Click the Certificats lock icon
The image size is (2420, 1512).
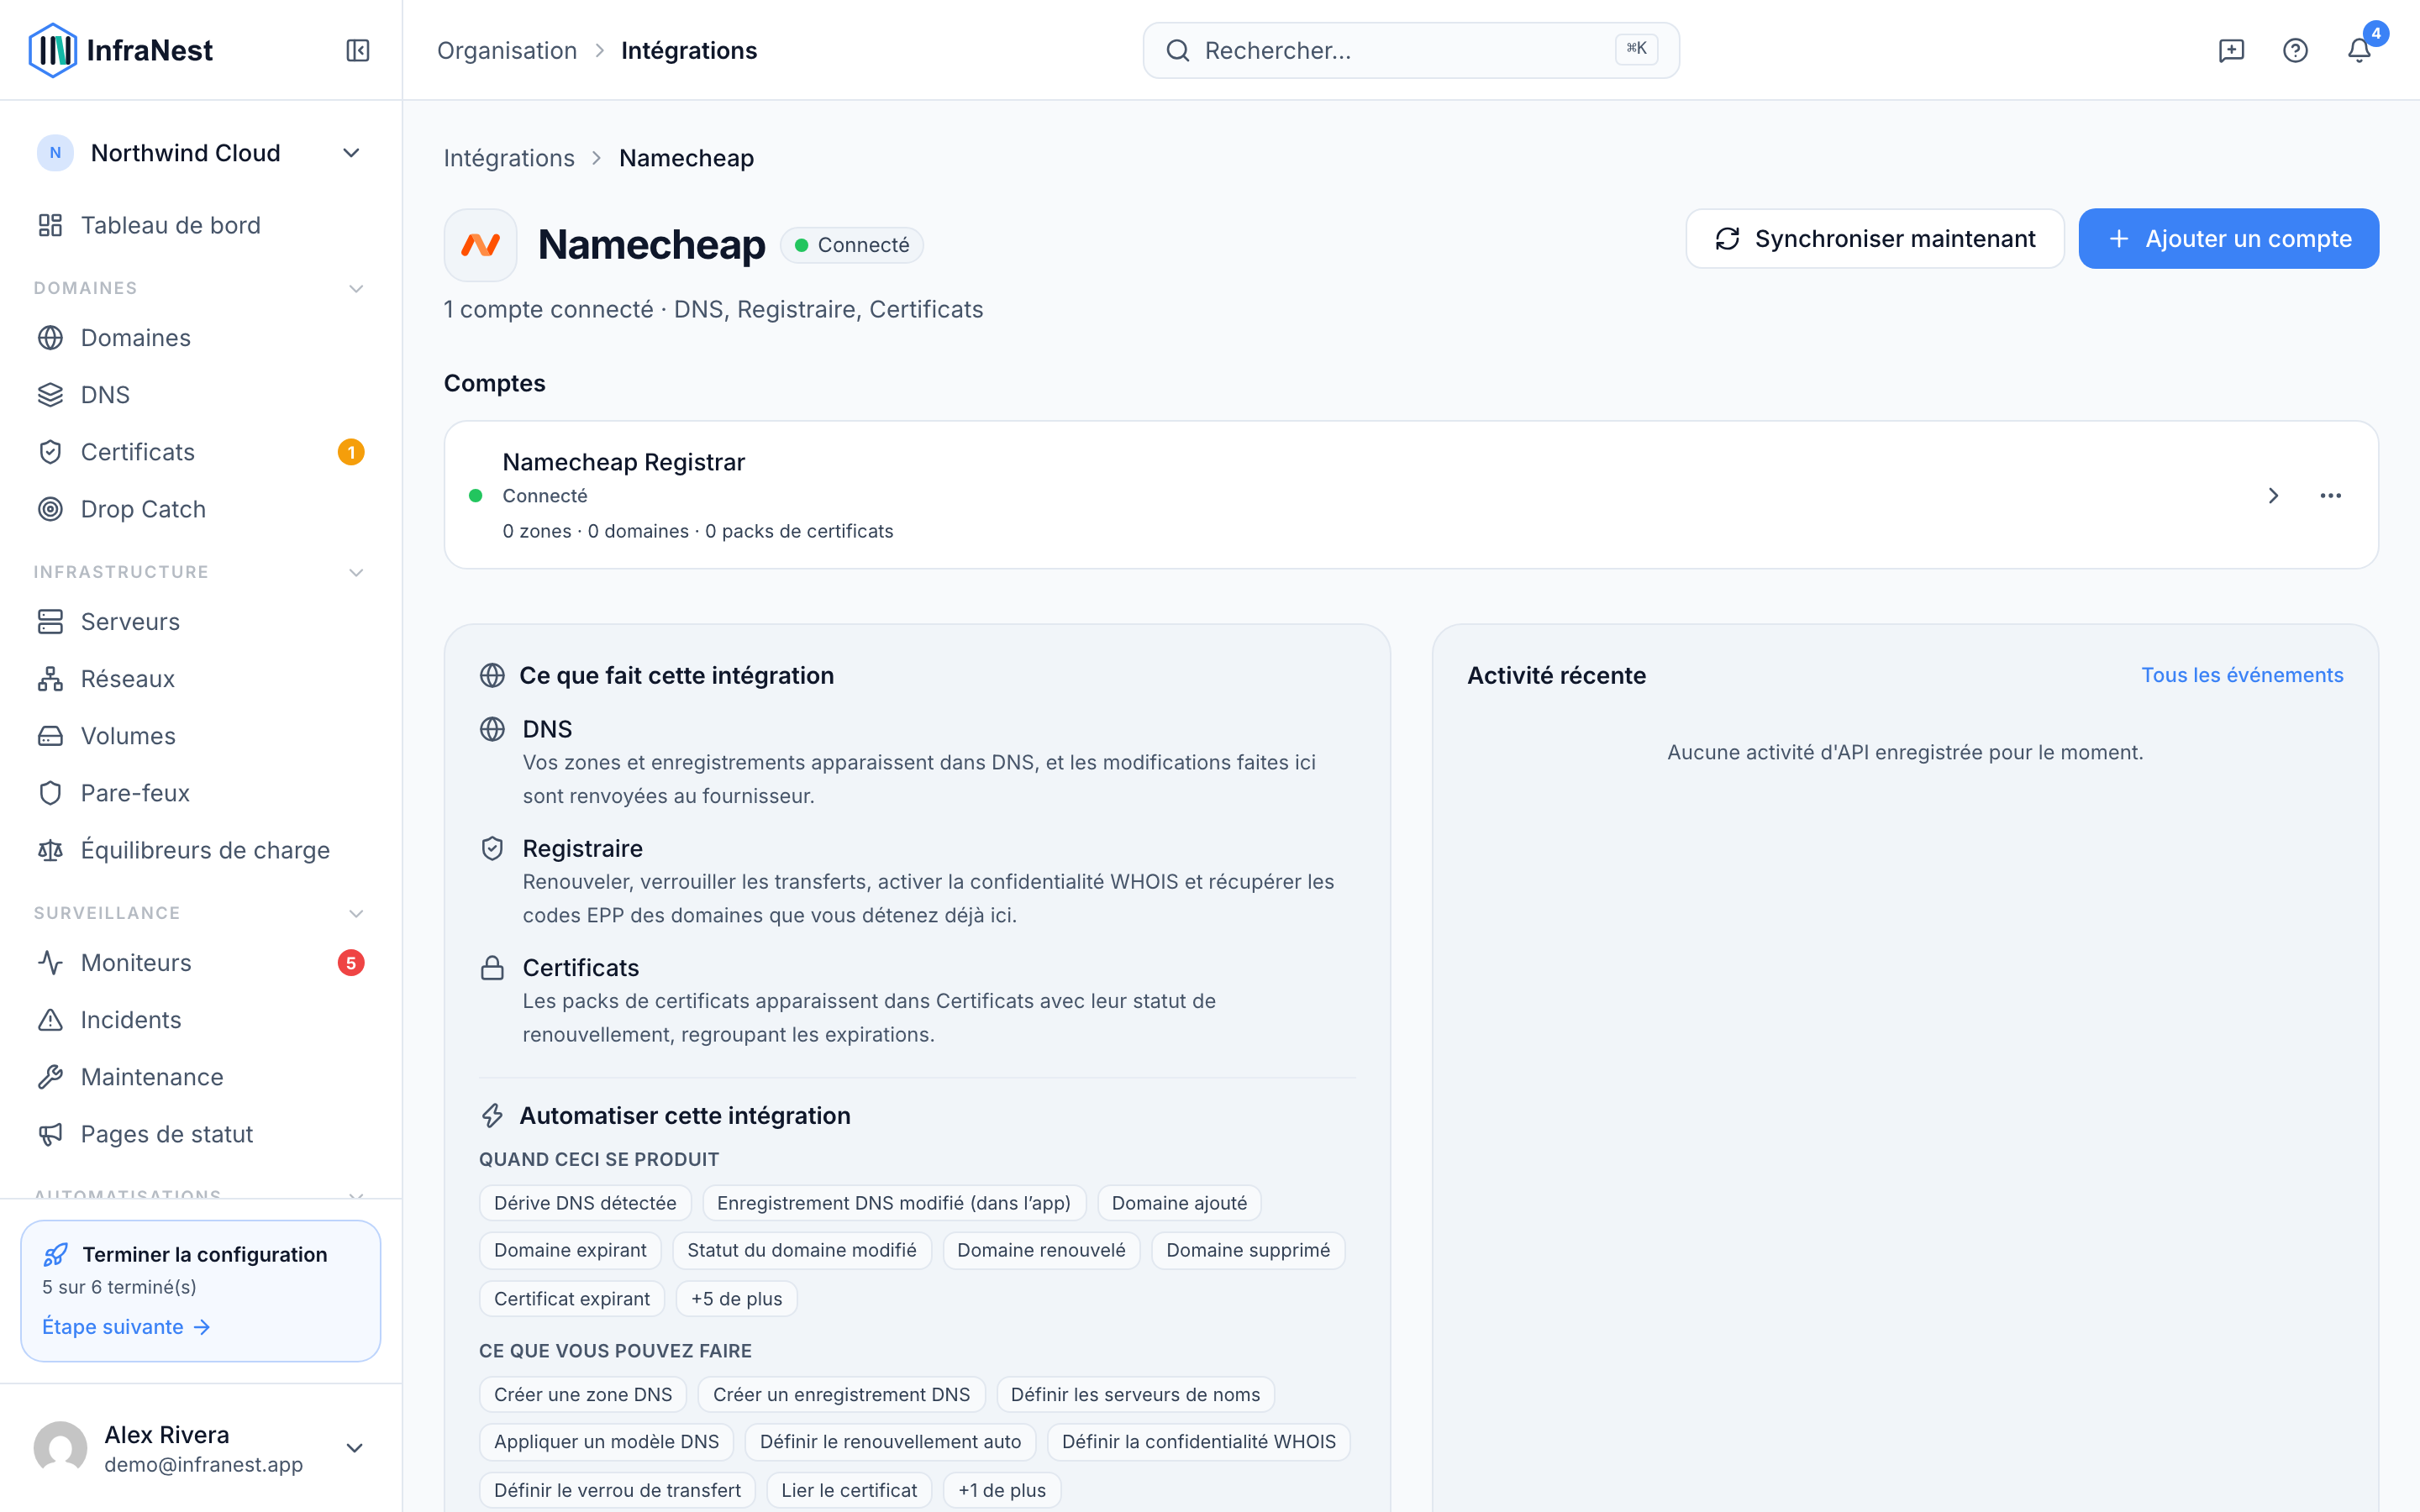(492, 967)
